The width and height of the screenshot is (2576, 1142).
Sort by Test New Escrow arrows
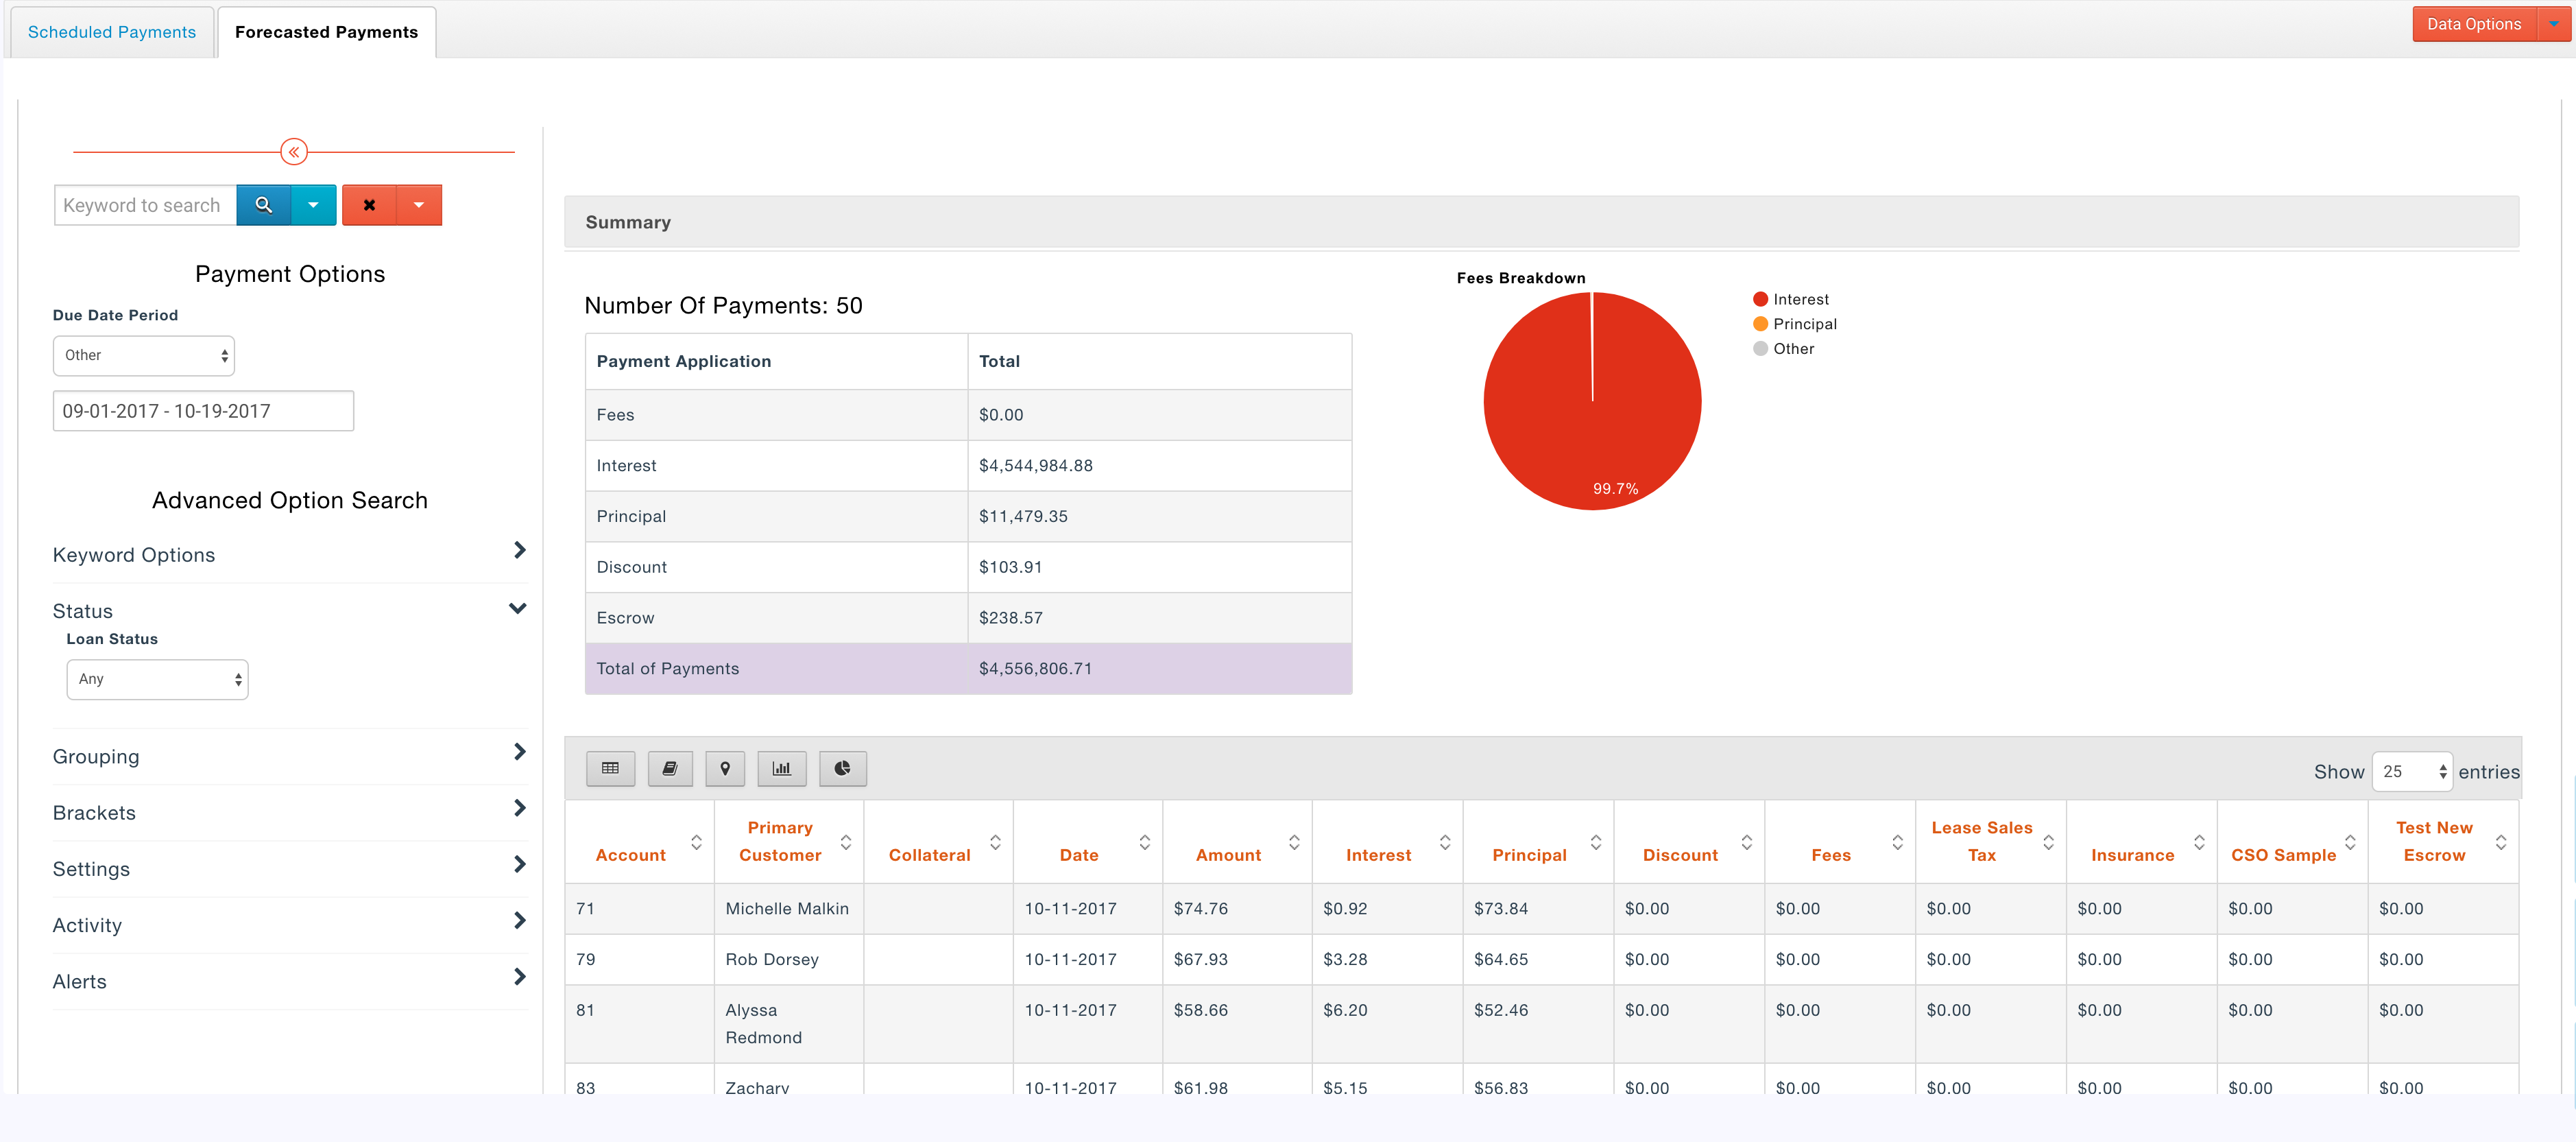(2501, 842)
